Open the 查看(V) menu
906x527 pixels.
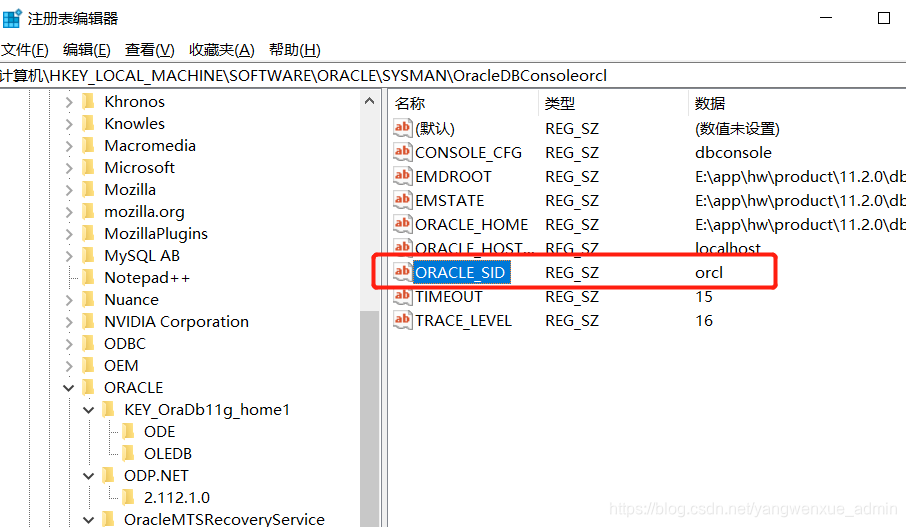click(x=150, y=50)
